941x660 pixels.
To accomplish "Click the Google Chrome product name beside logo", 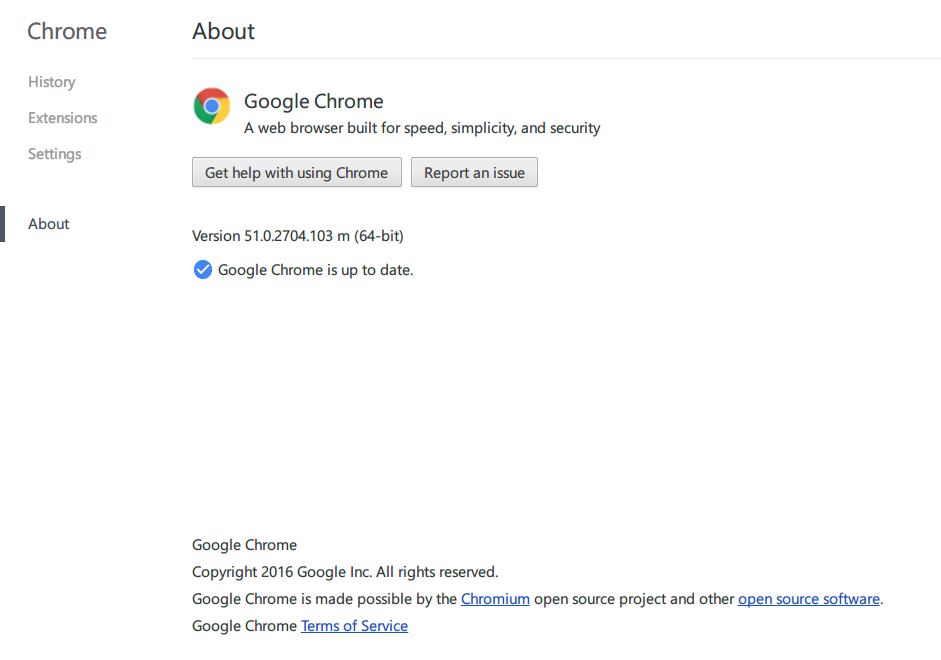I will [x=313, y=101].
